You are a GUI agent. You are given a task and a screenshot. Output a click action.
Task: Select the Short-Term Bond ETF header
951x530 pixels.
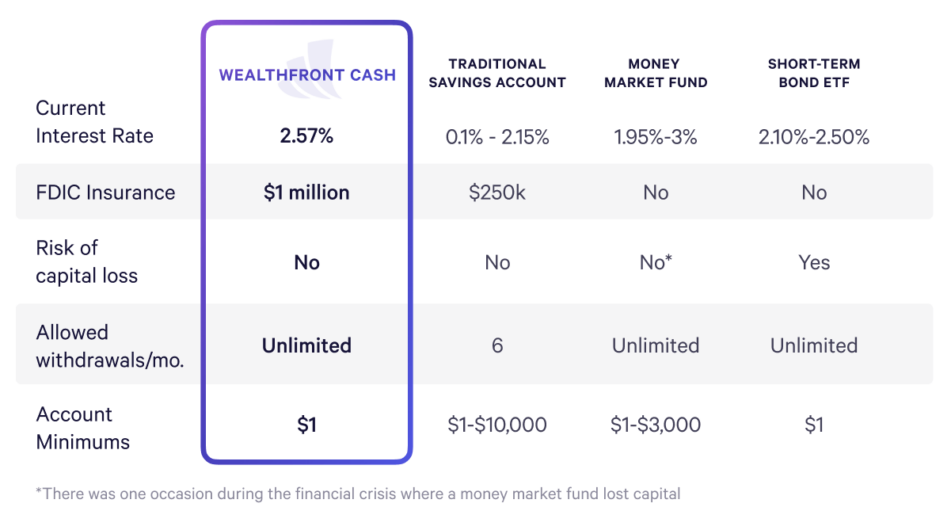coord(813,73)
